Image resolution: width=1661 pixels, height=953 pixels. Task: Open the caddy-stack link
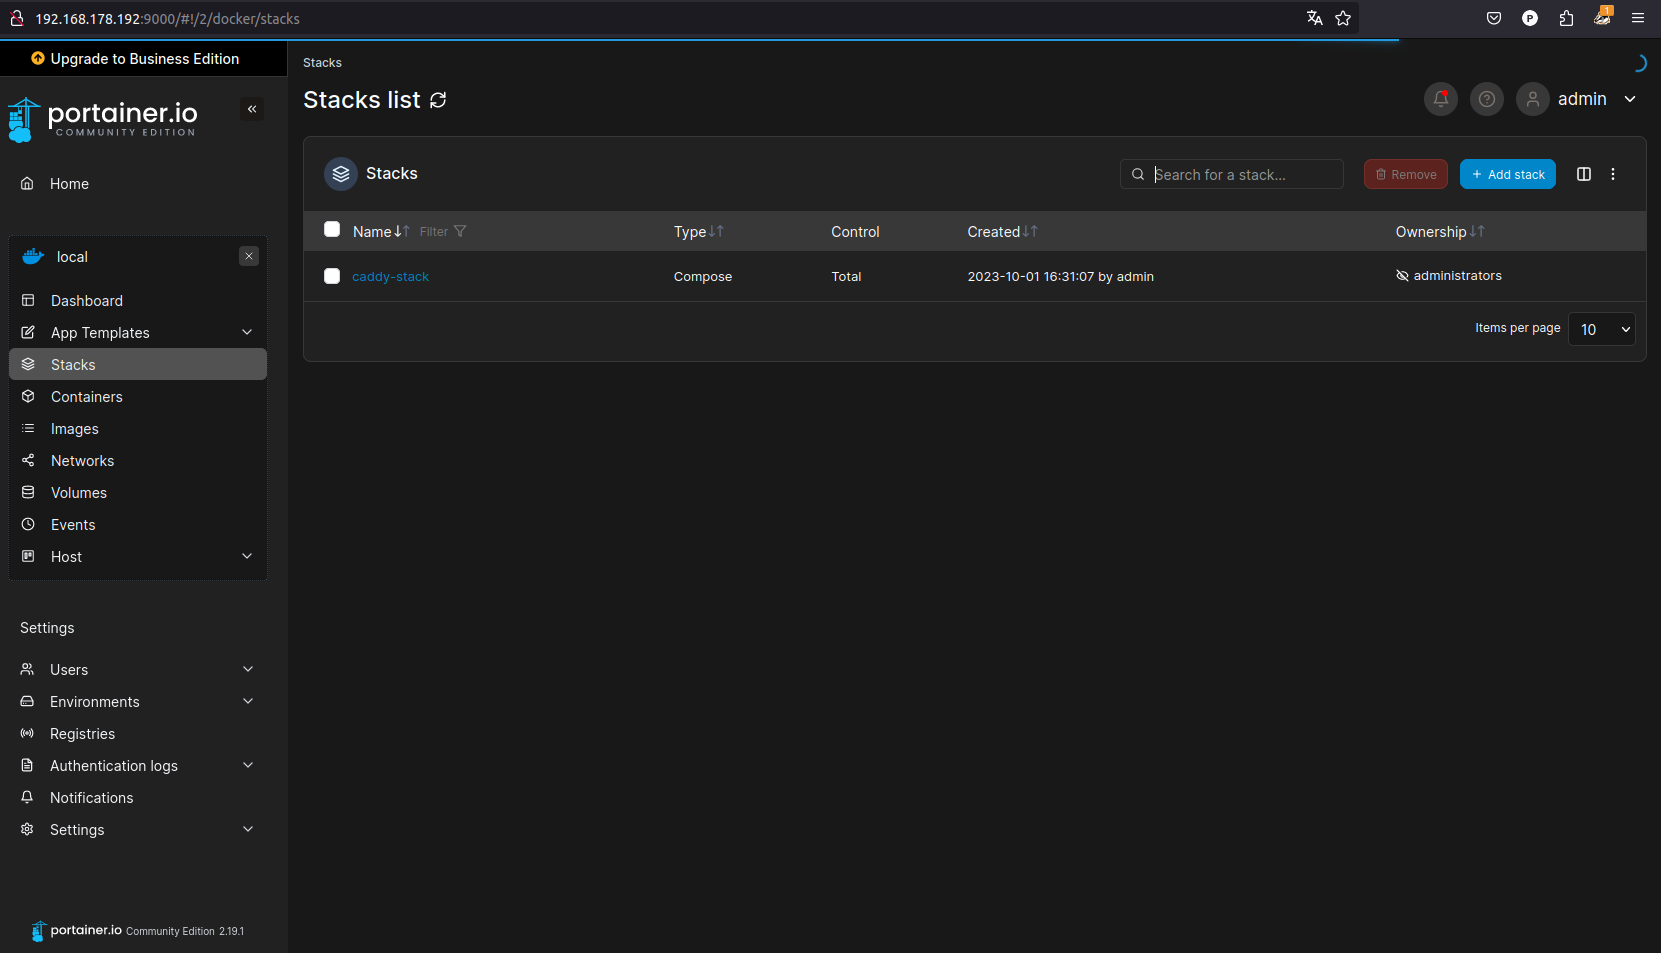click(390, 277)
